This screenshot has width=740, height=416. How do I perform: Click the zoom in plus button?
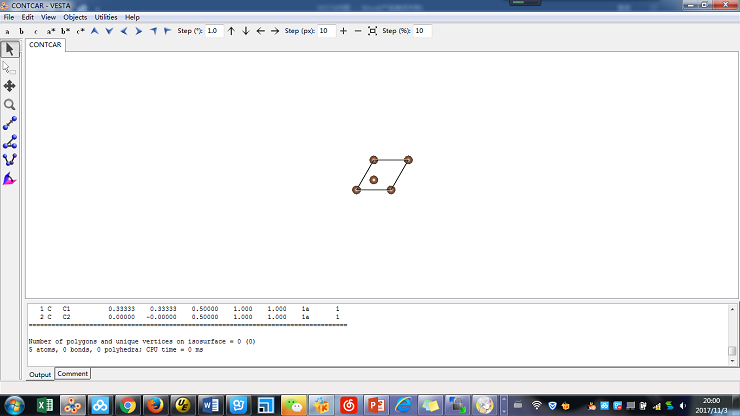(x=344, y=31)
